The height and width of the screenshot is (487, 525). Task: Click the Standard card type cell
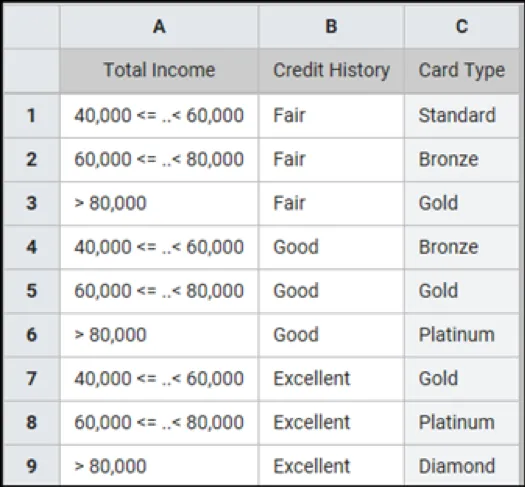462,116
